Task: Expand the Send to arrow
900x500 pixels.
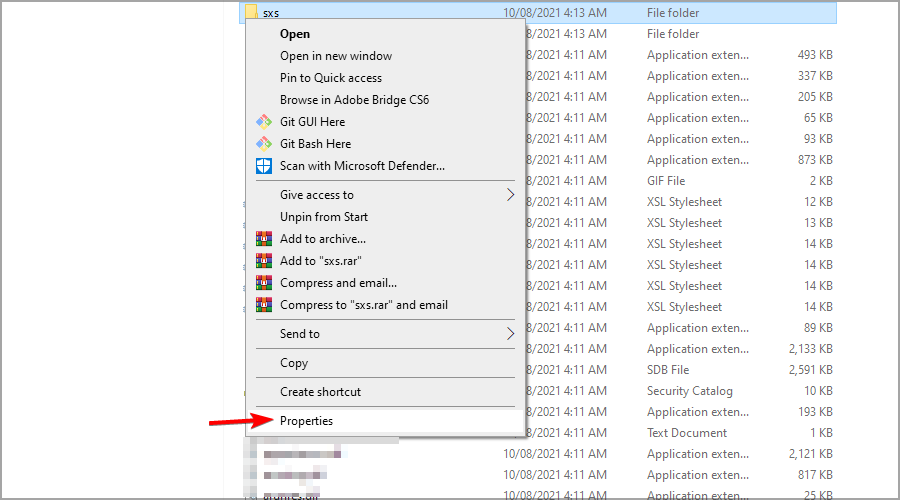Action: pyautogui.click(x=510, y=334)
